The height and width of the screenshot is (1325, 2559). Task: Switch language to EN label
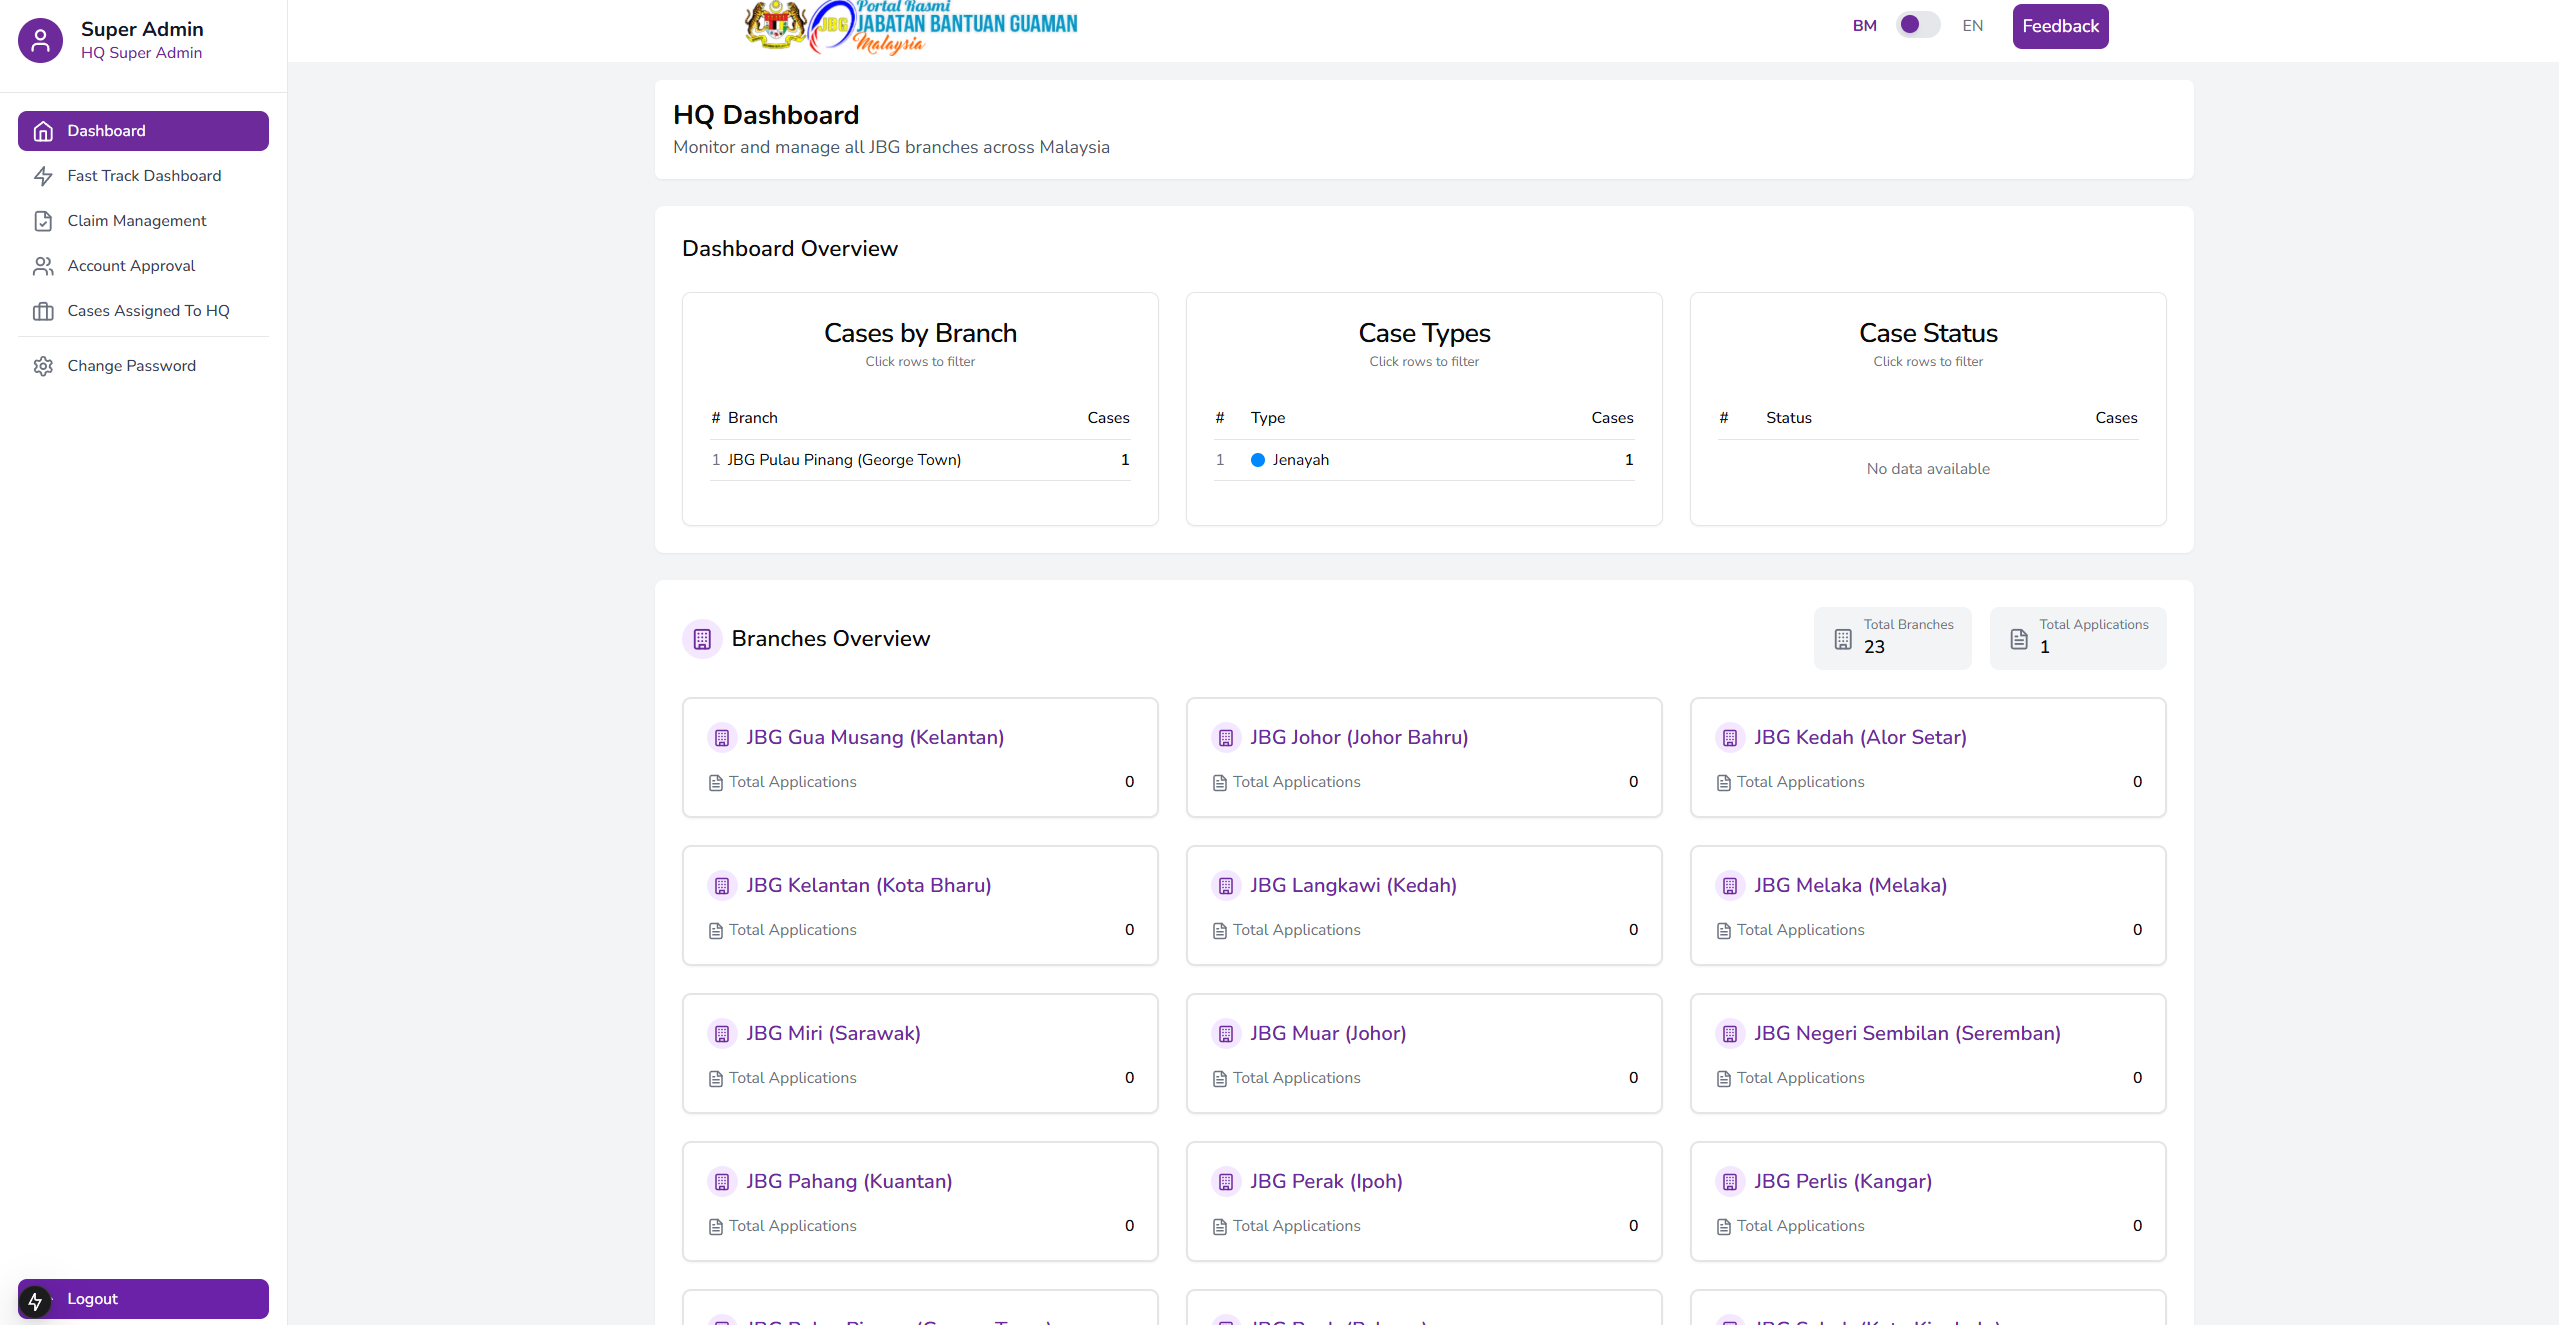click(x=1972, y=26)
